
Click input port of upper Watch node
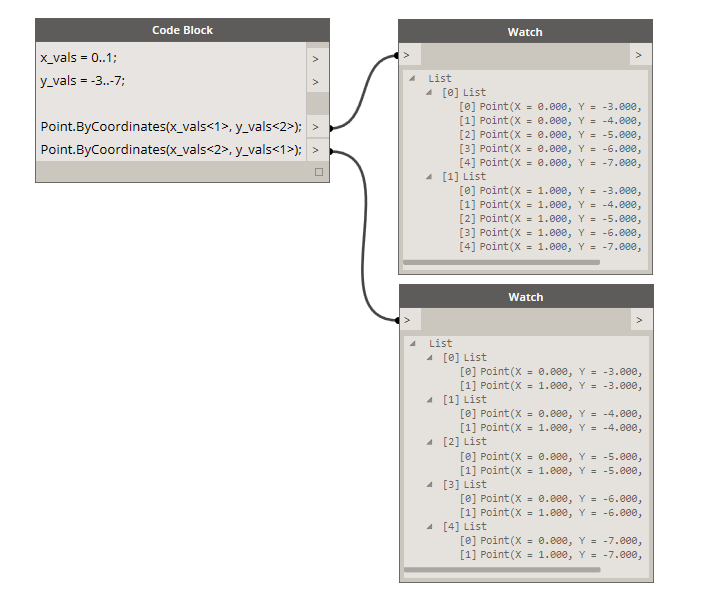[x=410, y=55]
